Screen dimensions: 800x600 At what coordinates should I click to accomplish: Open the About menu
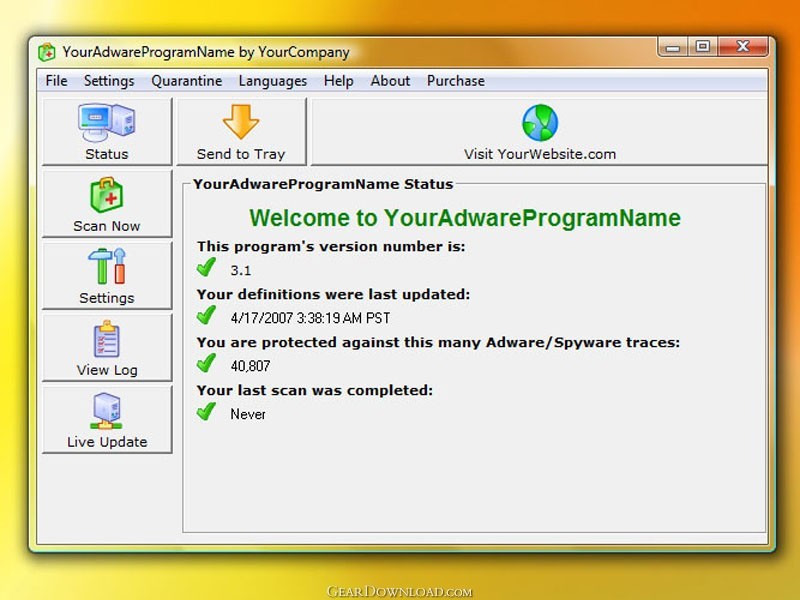tap(390, 81)
